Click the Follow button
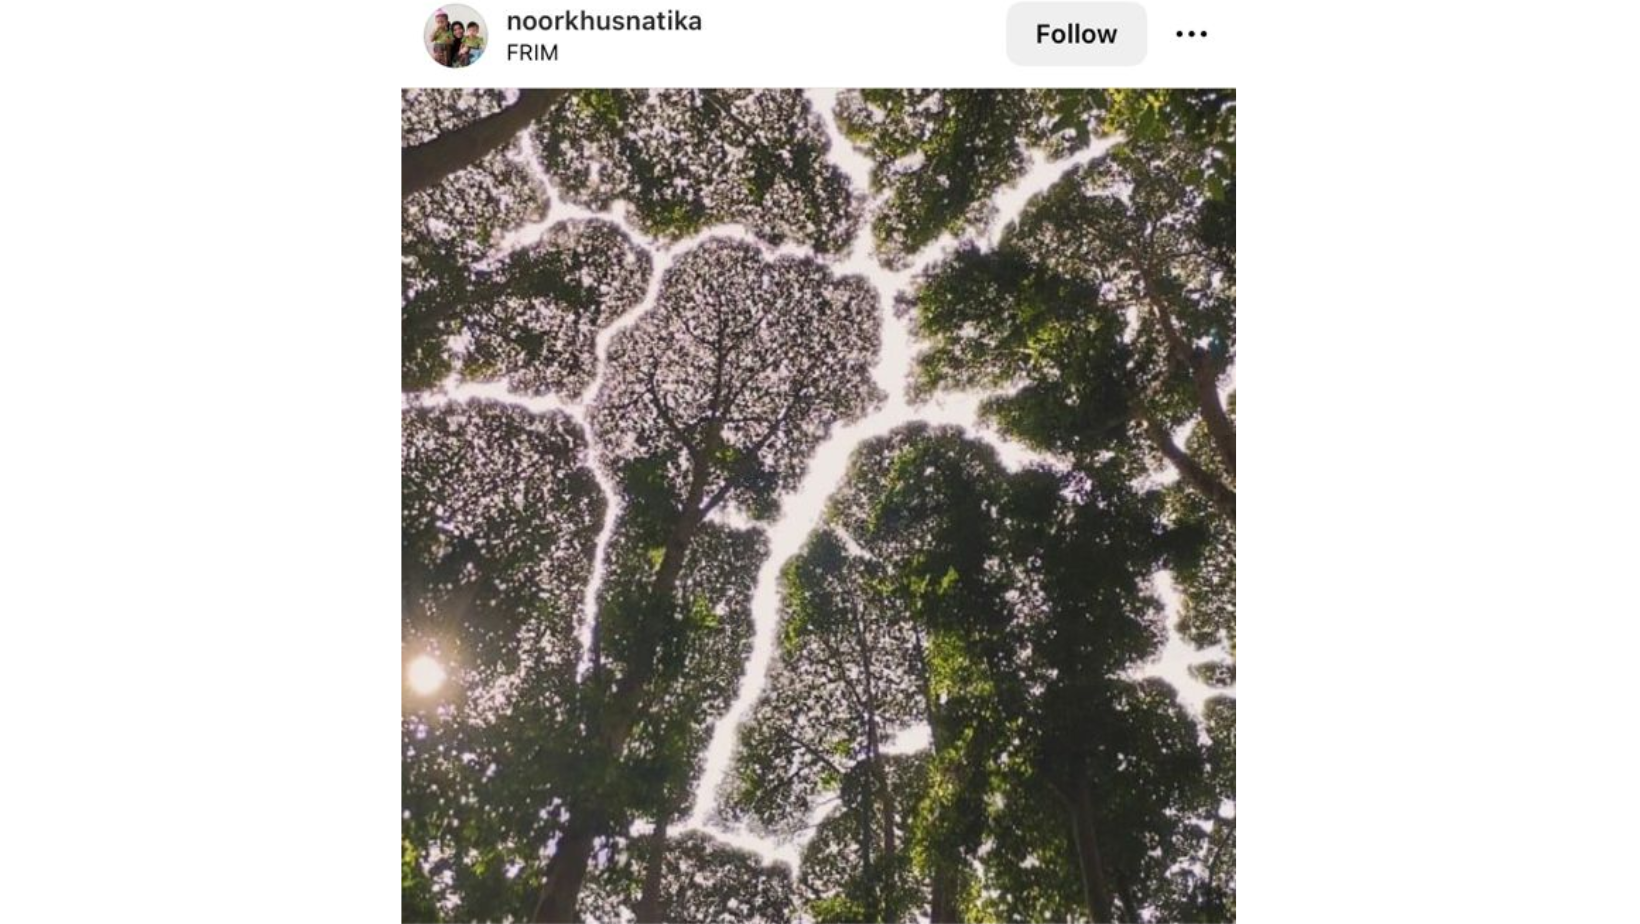 pyautogui.click(x=1076, y=34)
